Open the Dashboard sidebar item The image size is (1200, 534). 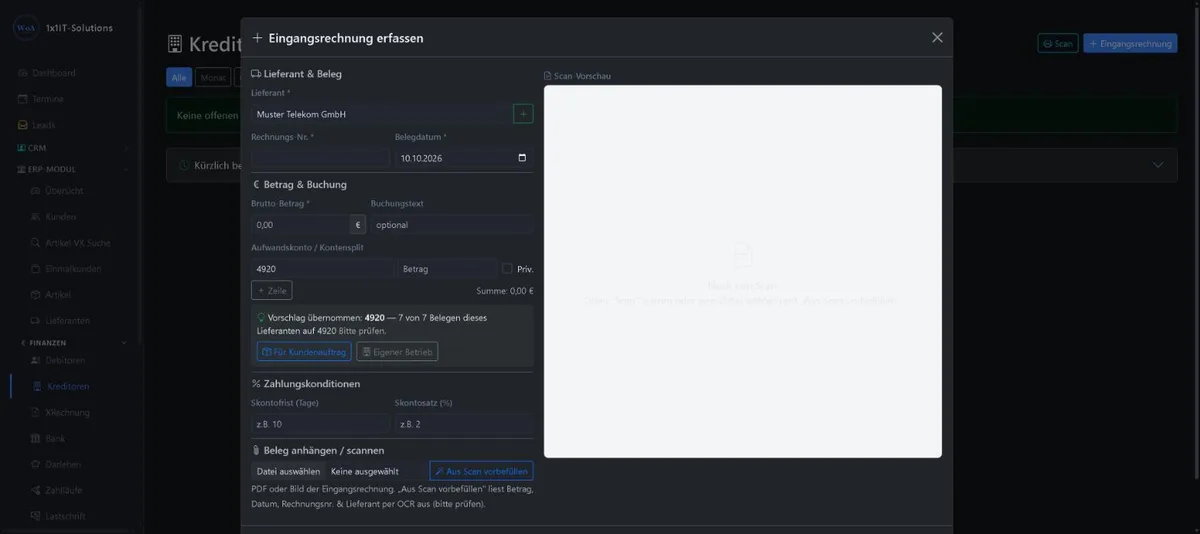tap(53, 73)
